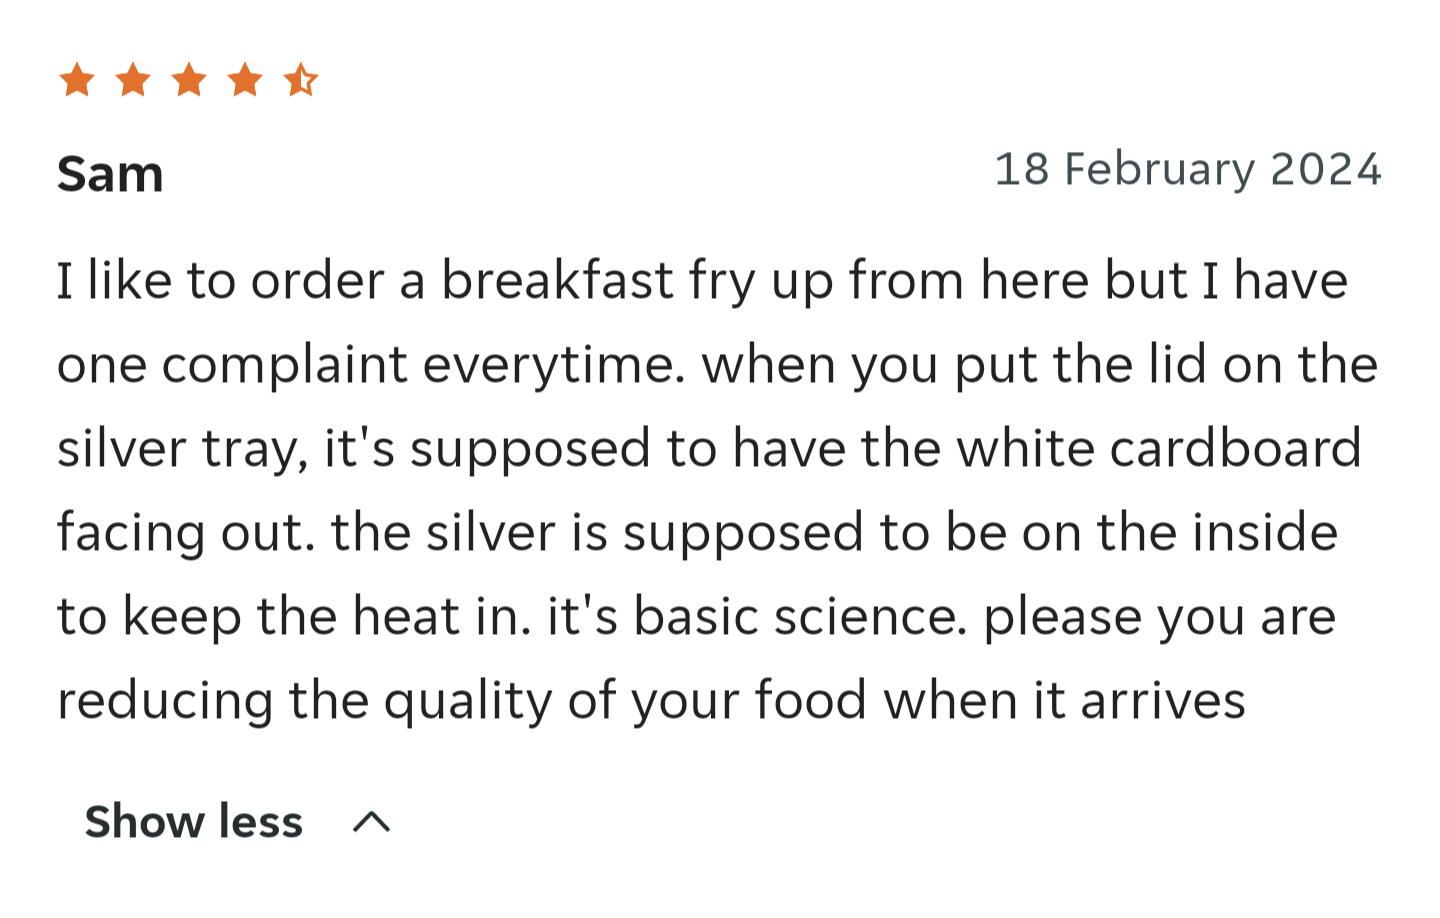Image resolution: width=1440 pixels, height=918 pixels.
Task: Click the word "everytime" in the review
Action: point(553,365)
